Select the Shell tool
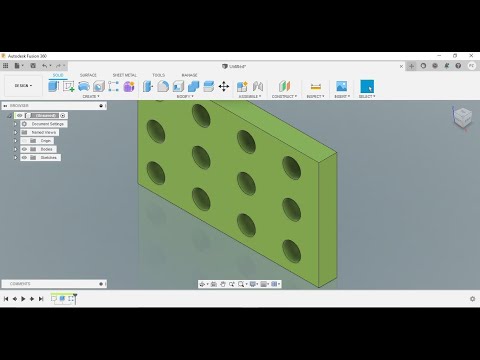Viewport: 480px width, 360px height. 178,86
